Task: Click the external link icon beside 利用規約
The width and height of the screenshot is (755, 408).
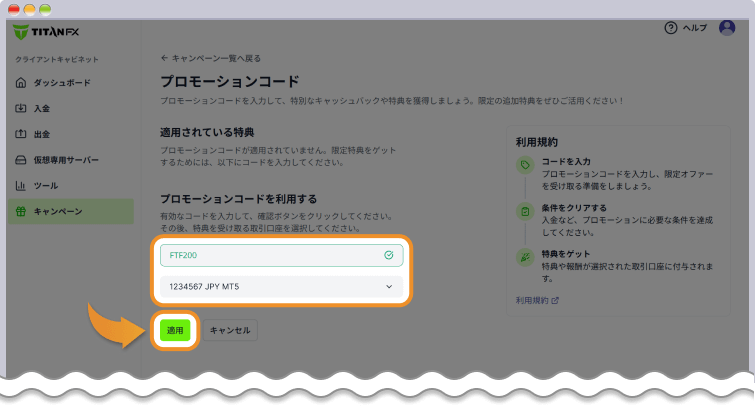Action: click(x=555, y=300)
